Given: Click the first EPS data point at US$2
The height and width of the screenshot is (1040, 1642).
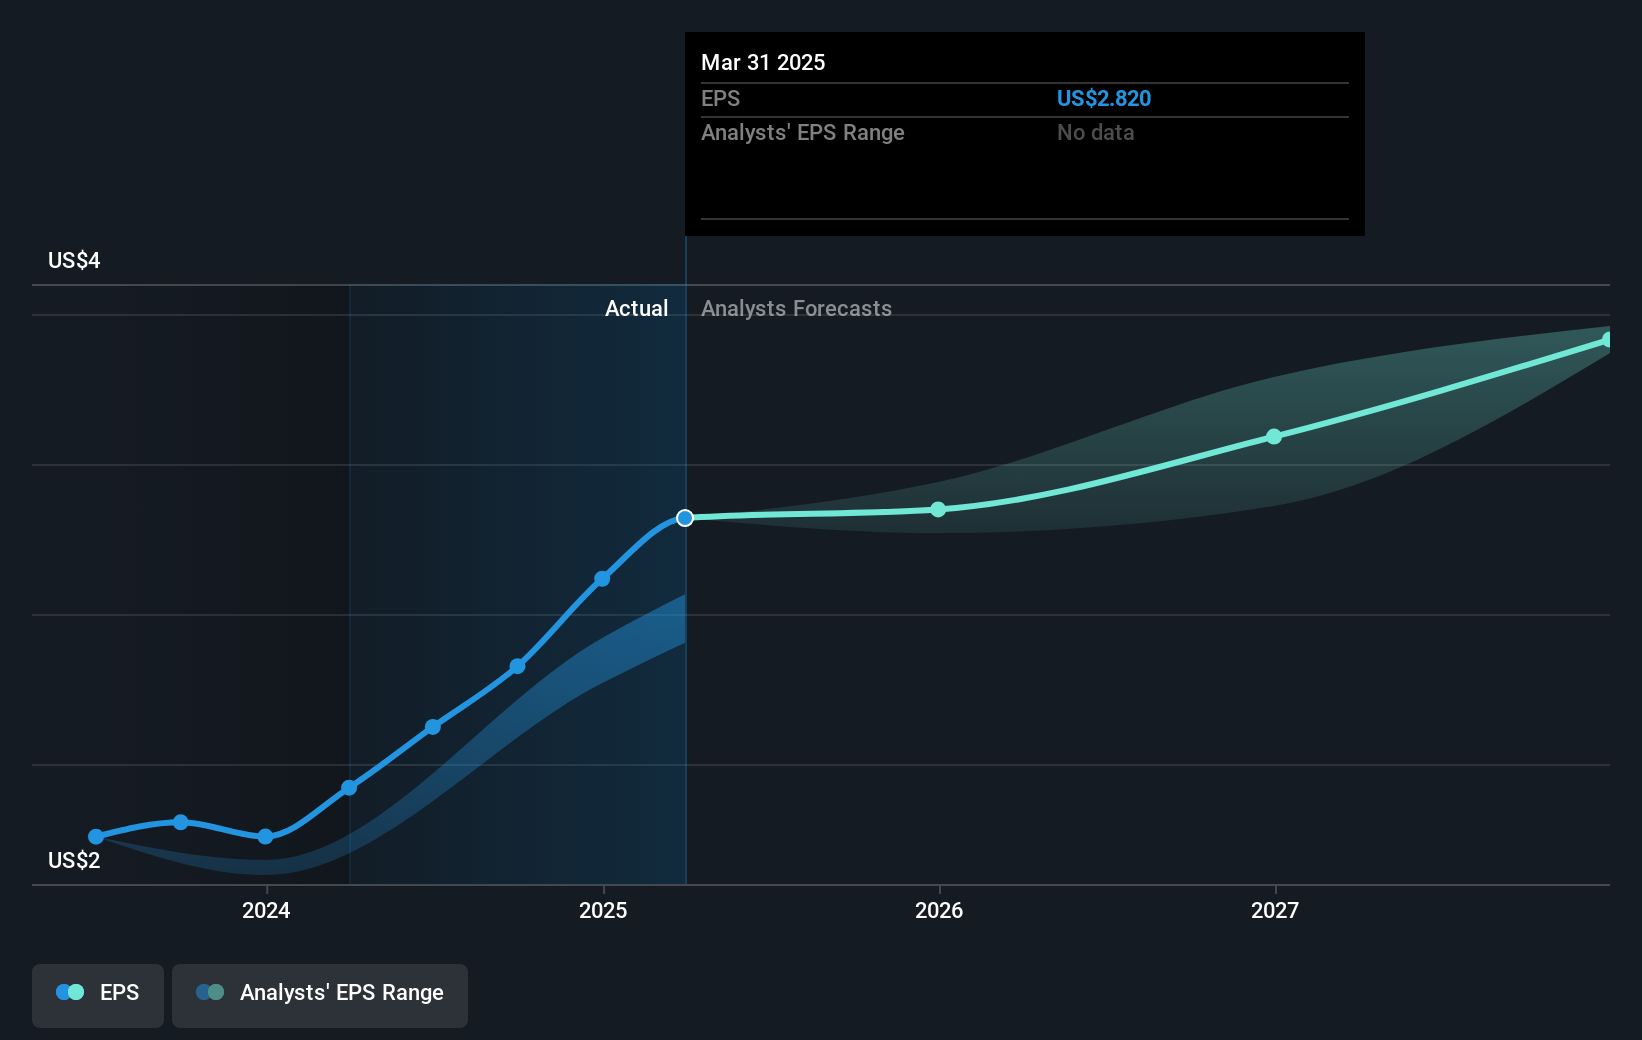Looking at the screenshot, I should point(96,837).
